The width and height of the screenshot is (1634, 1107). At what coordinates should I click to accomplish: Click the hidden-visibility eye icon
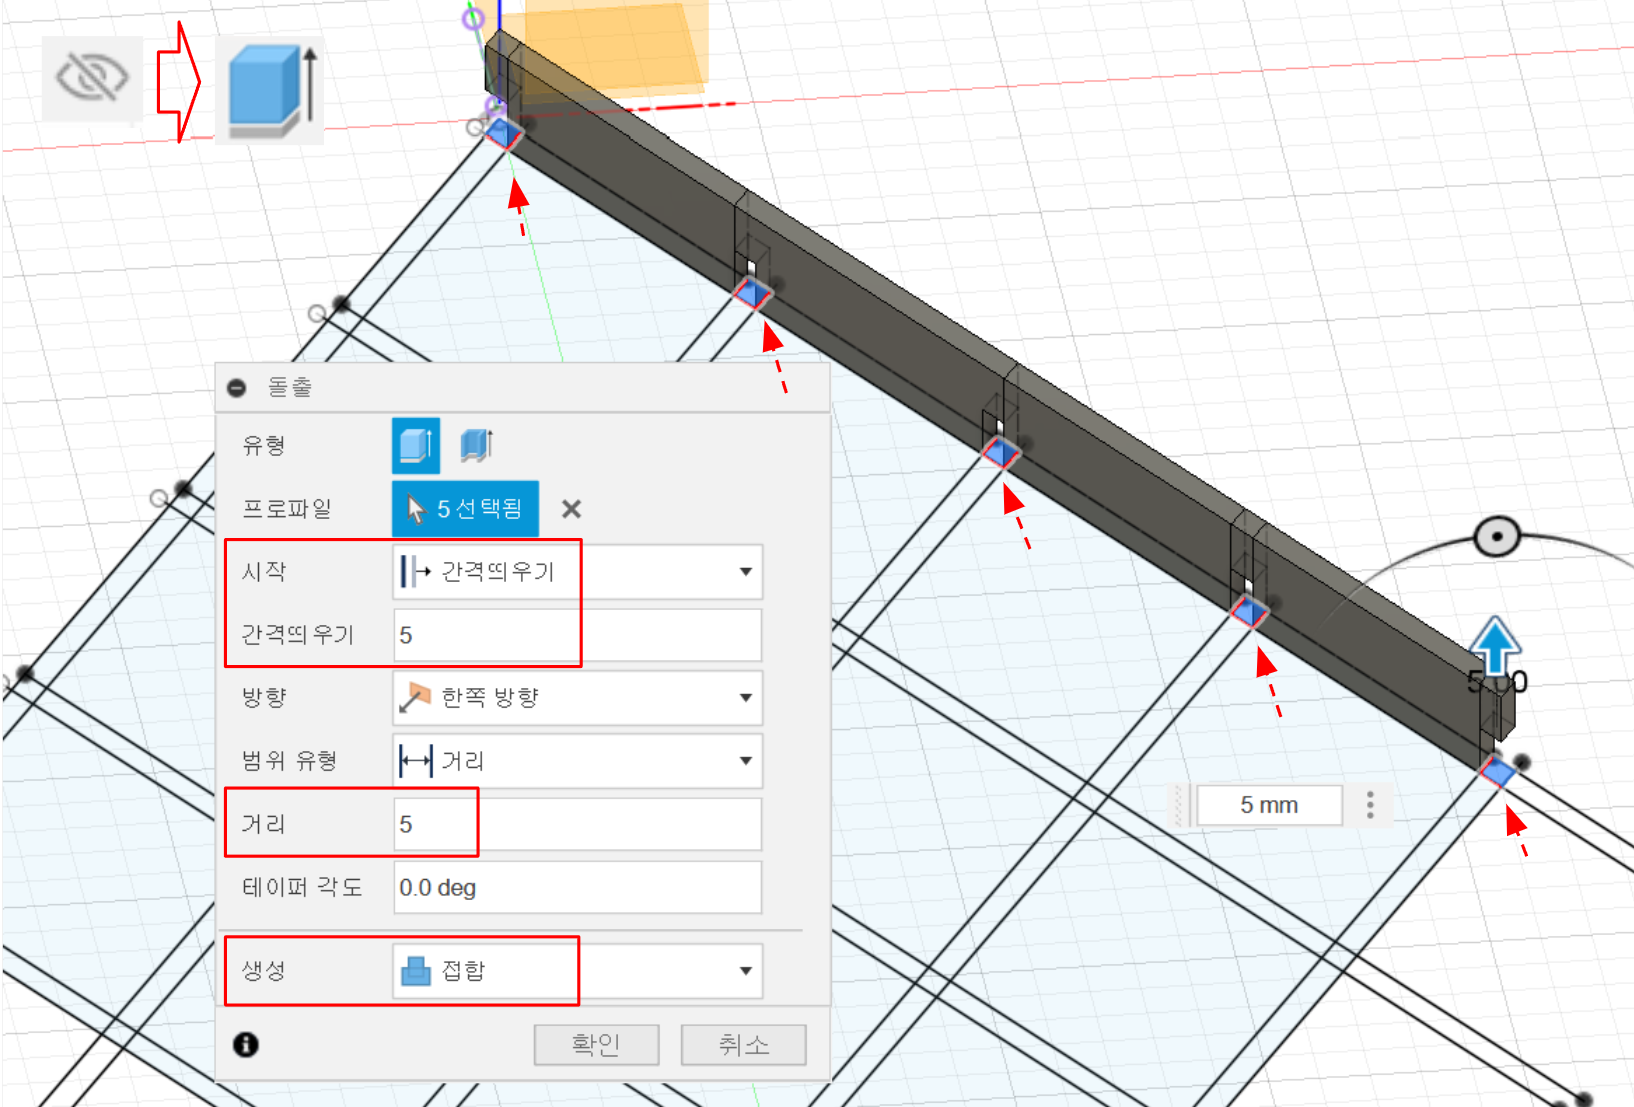click(x=92, y=78)
